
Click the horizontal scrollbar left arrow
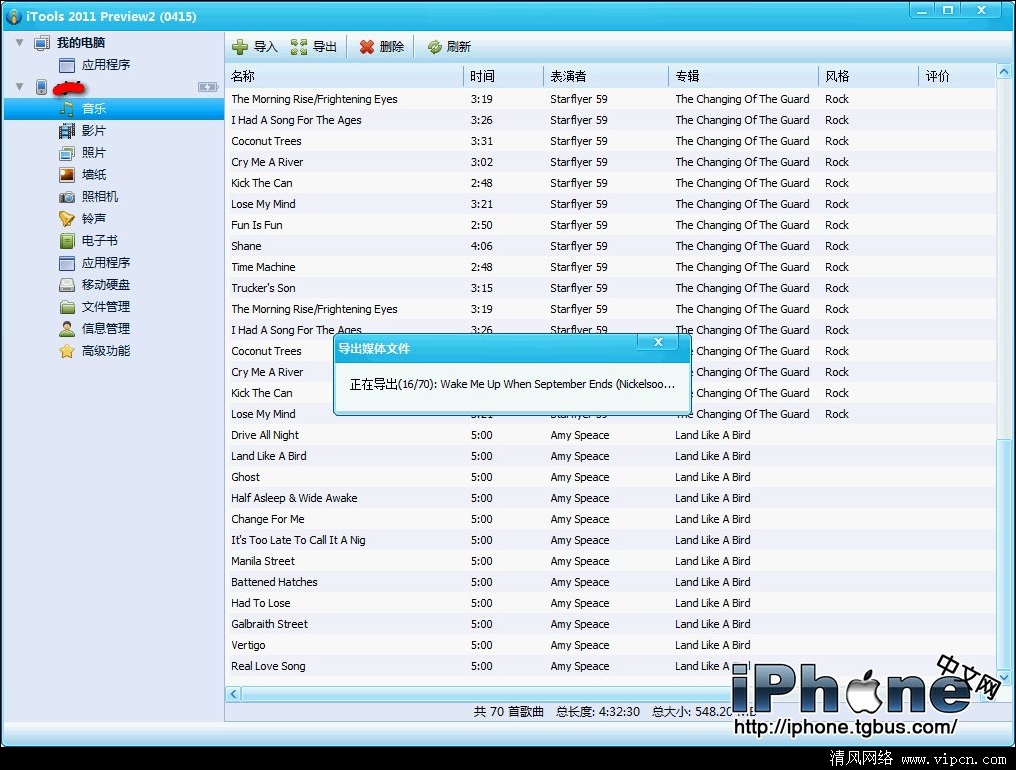tap(234, 694)
